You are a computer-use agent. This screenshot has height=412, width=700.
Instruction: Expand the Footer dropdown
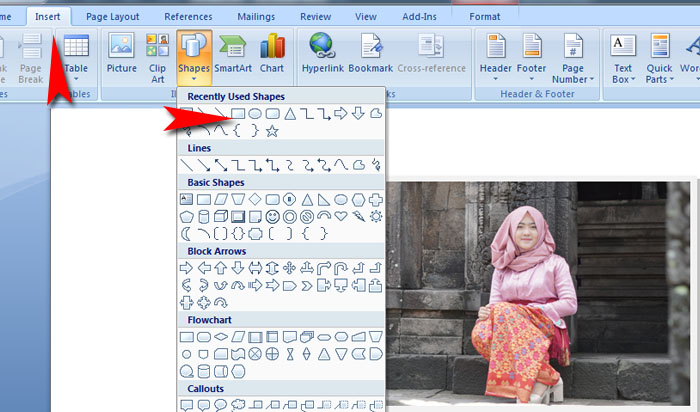coord(531,58)
